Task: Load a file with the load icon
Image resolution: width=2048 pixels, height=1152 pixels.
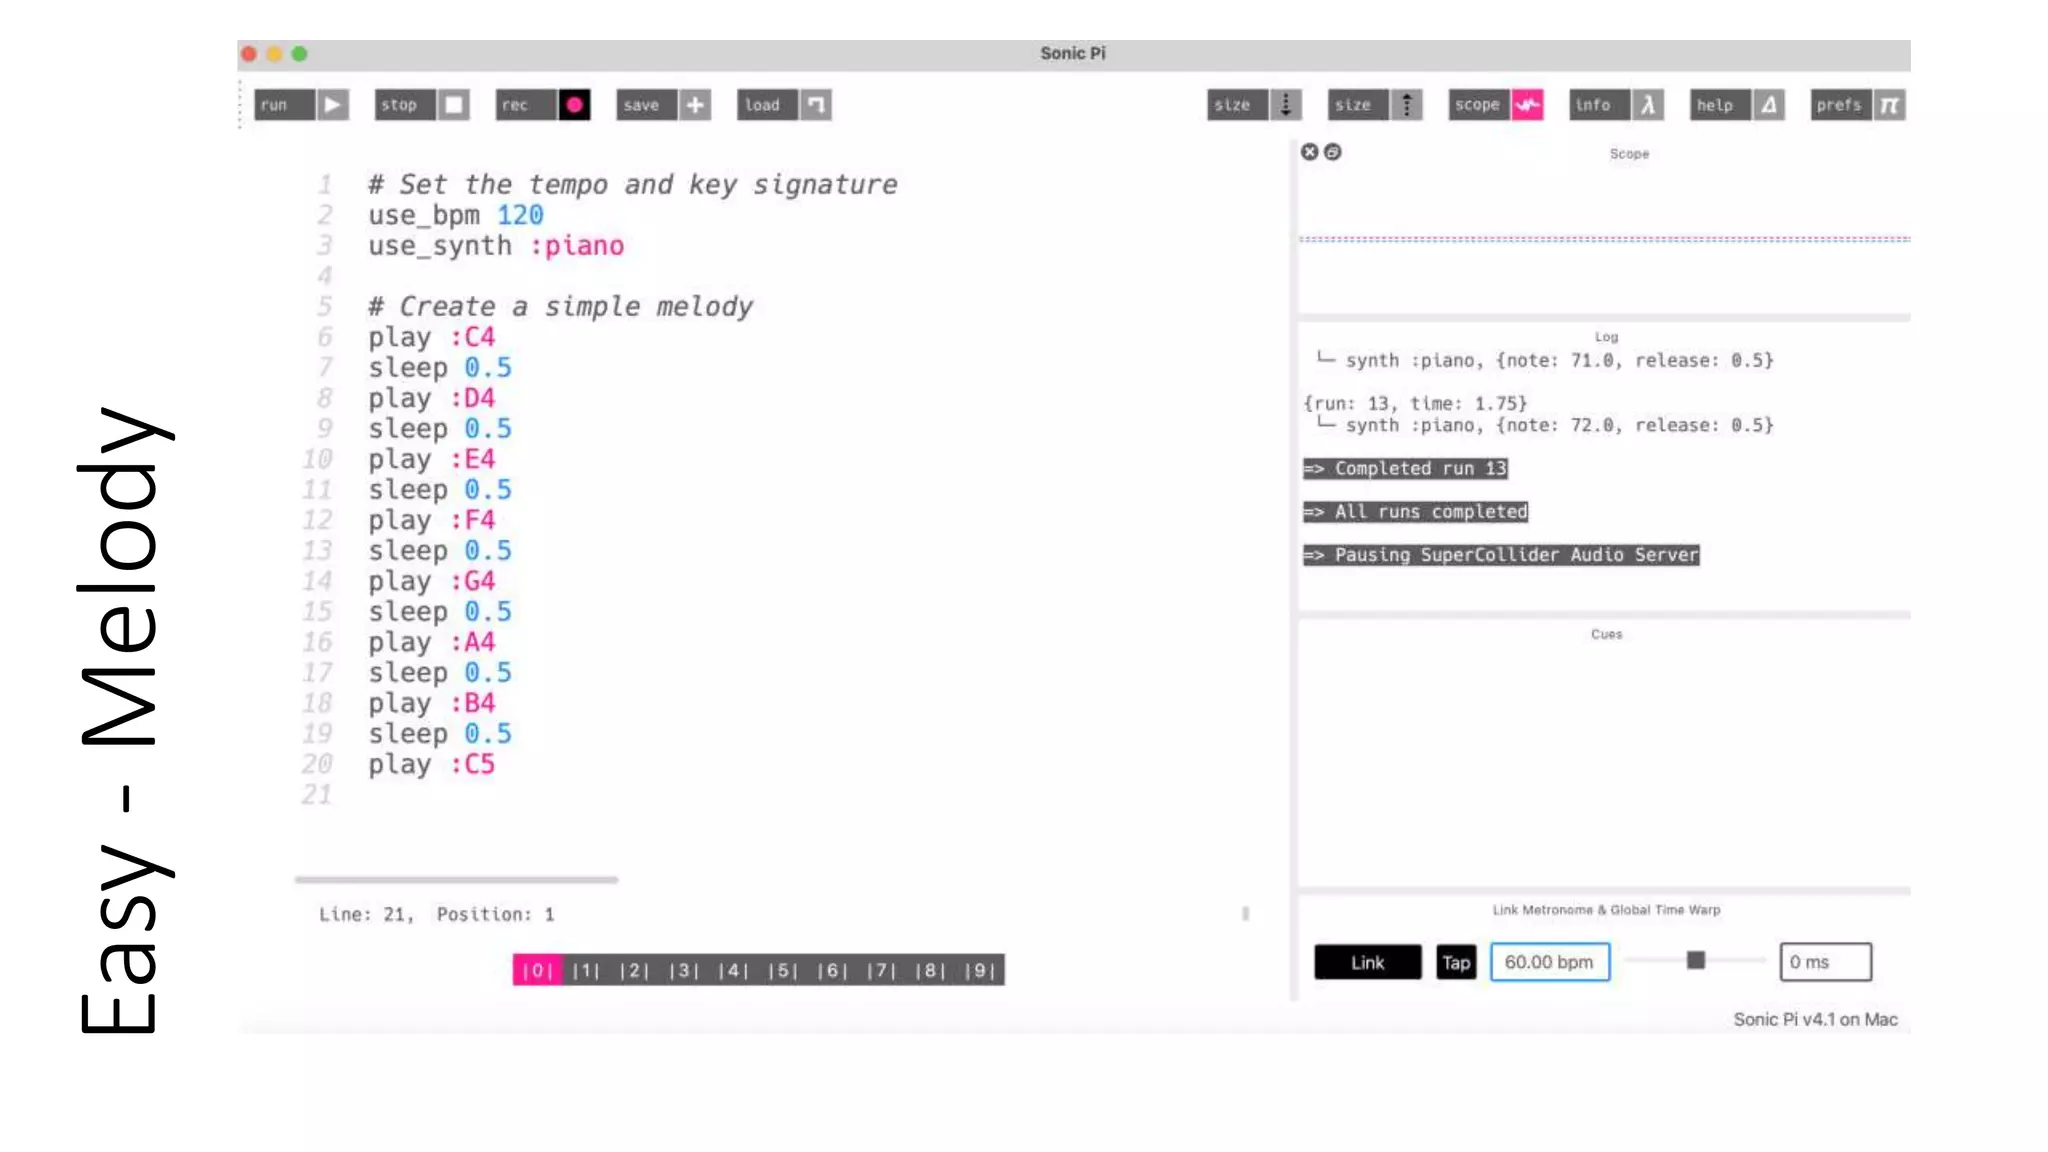Action: pyautogui.click(x=816, y=104)
